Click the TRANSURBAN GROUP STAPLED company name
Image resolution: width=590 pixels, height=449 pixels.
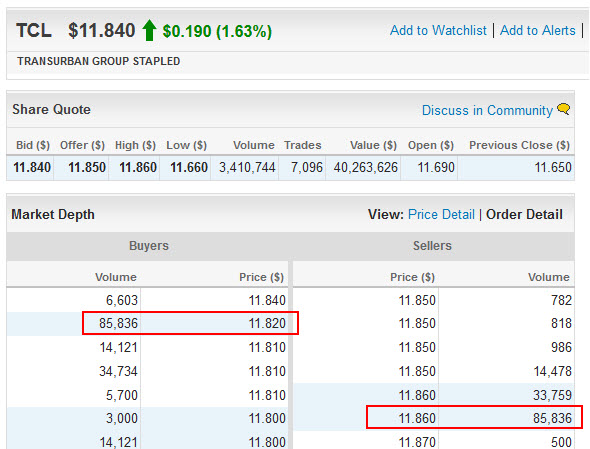point(99,61)
